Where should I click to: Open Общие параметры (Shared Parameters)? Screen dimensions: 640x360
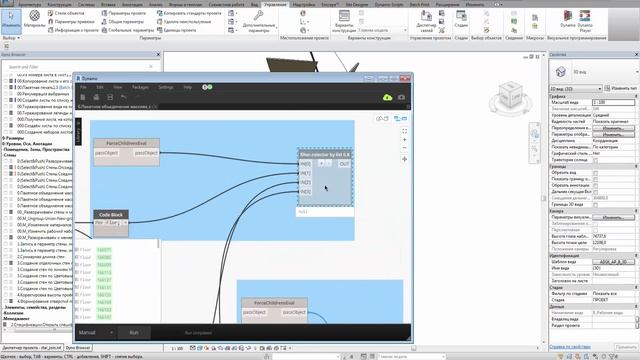[123, 22]
